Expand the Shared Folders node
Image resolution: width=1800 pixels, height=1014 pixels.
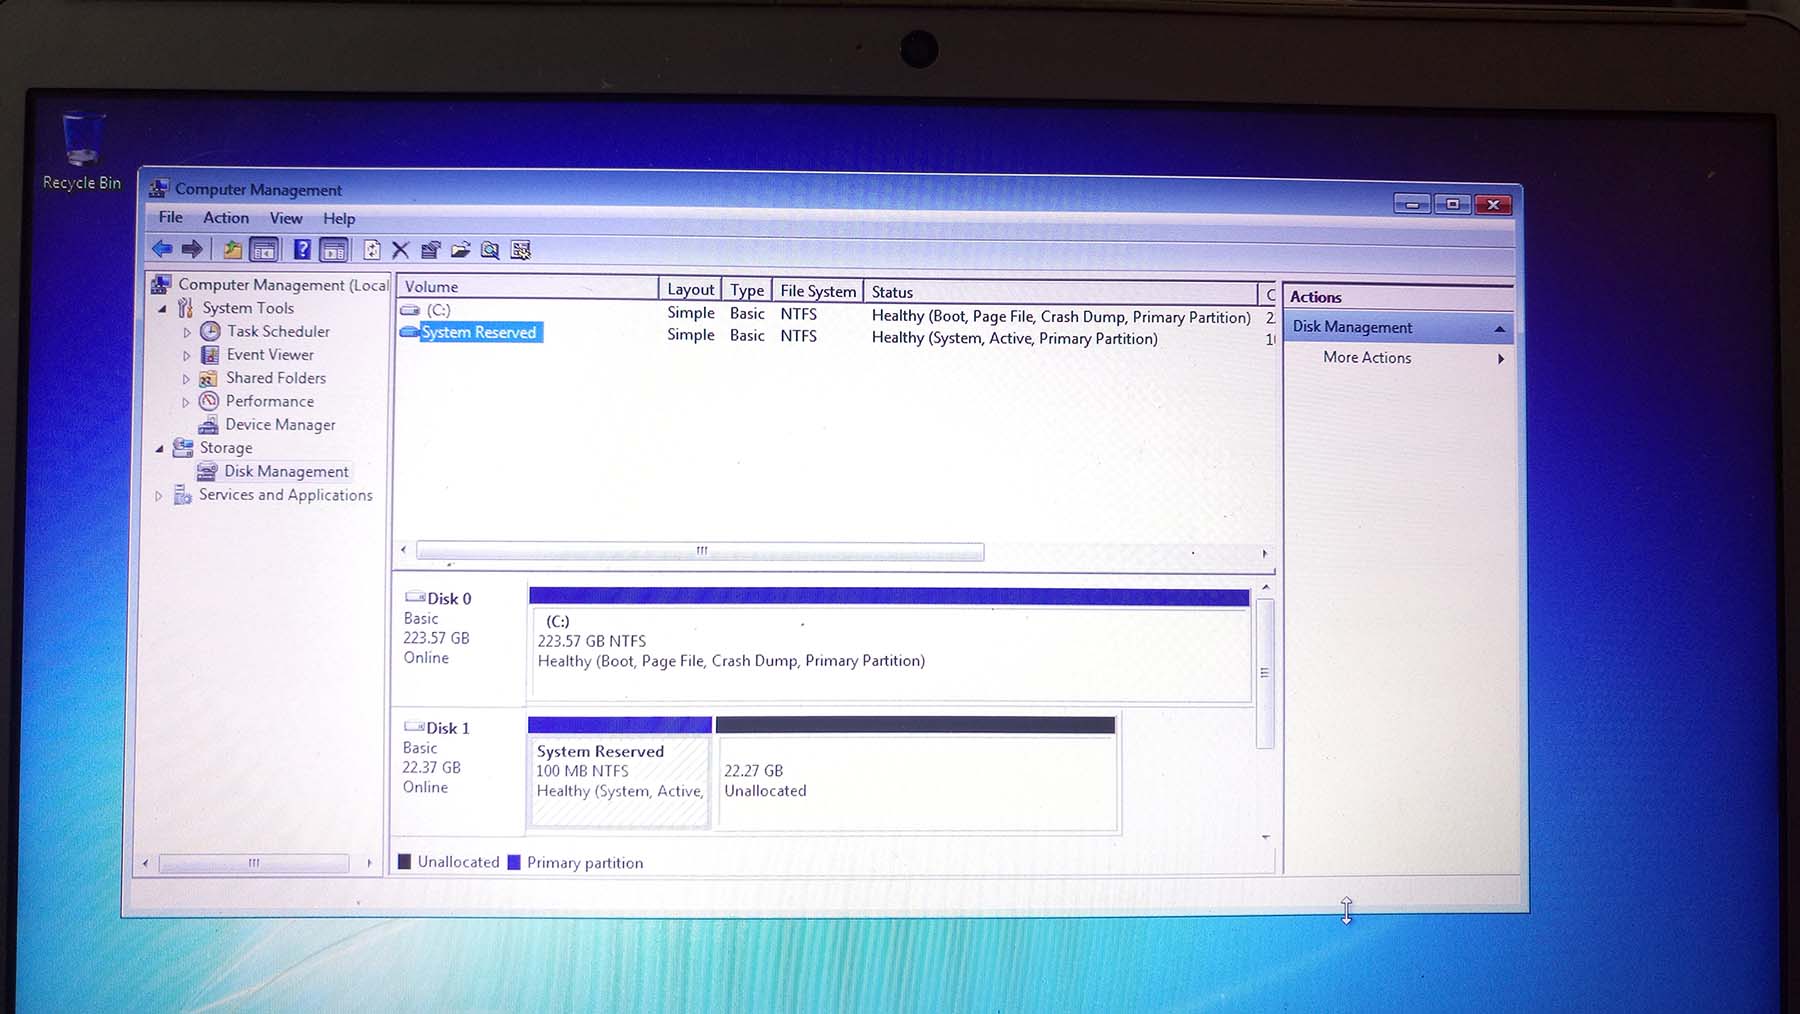click(x=186, y=379)
